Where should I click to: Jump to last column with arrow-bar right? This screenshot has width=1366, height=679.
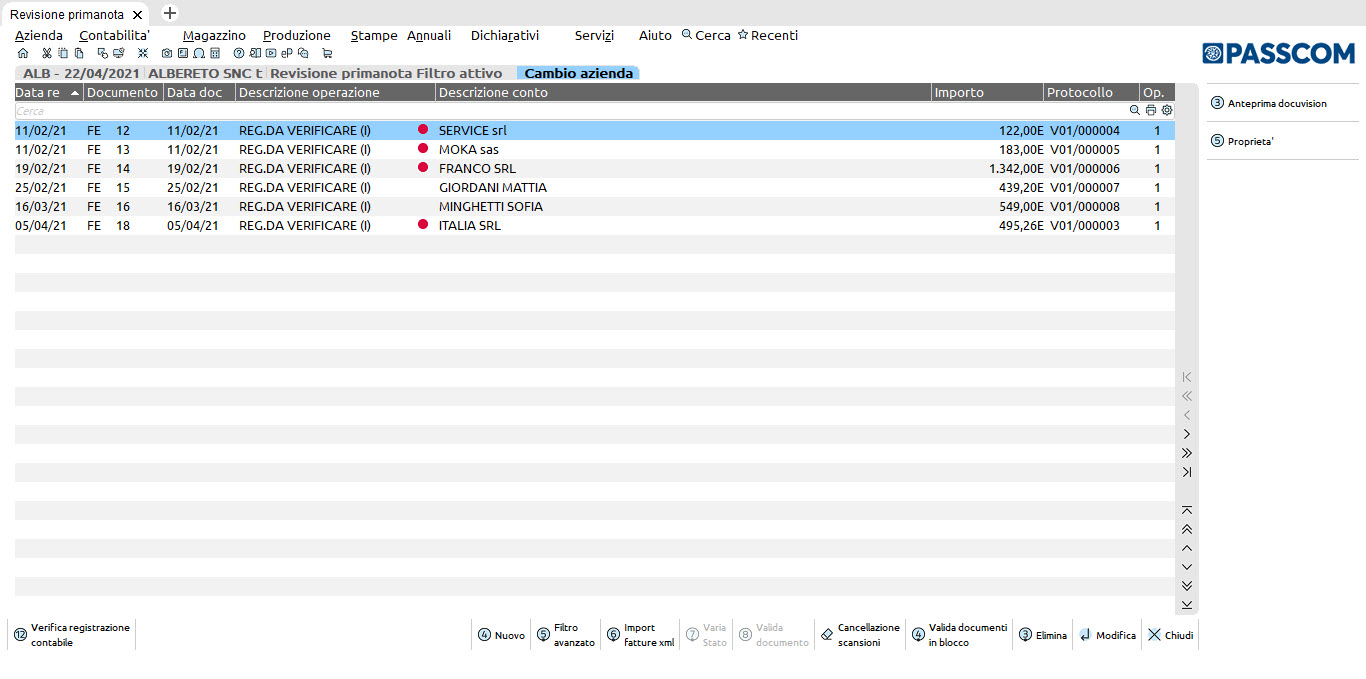tap(1187, 472)
